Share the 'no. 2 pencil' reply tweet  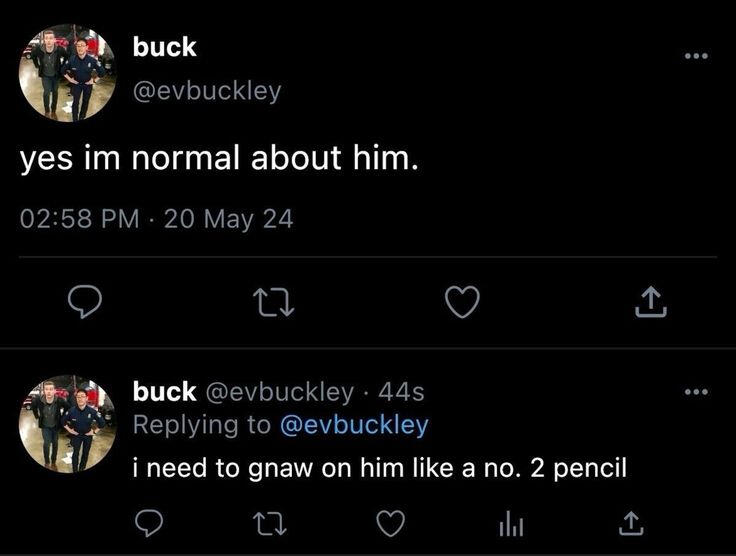[631, 524]
